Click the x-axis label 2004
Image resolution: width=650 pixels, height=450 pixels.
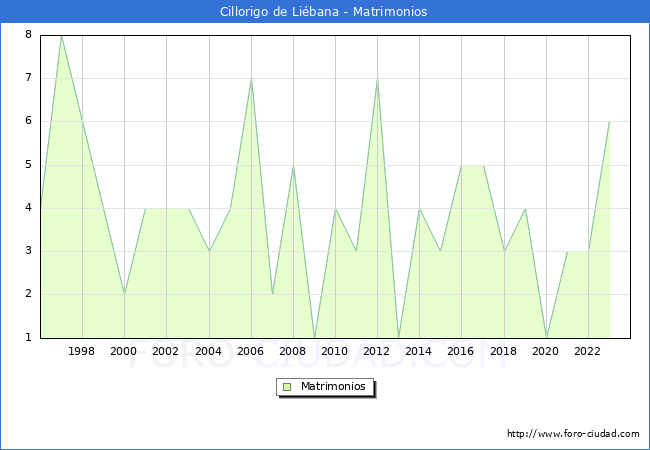(x=209, y=351)
